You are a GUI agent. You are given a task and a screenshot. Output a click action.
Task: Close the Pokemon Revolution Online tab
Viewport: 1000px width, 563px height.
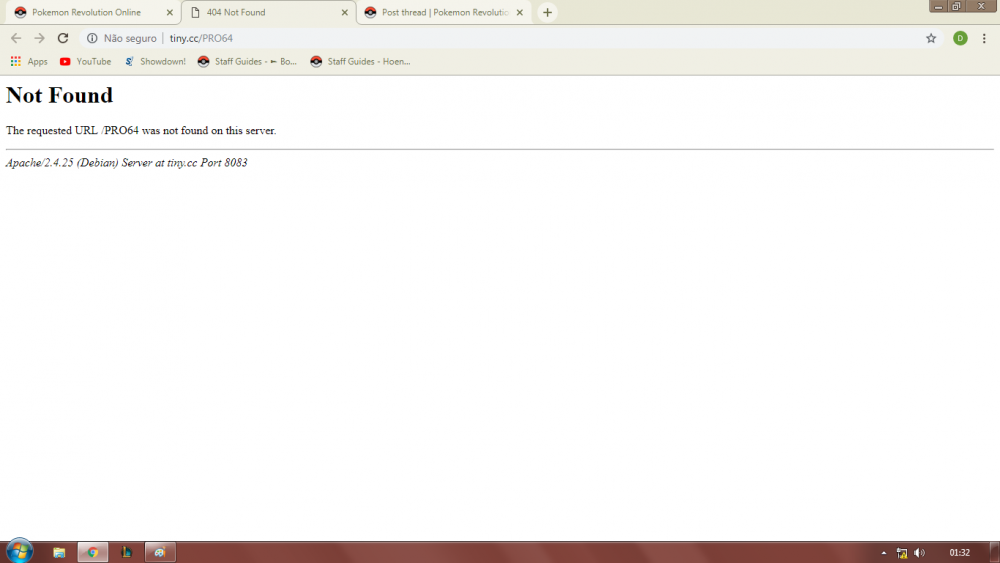click(x=169, y=13)
